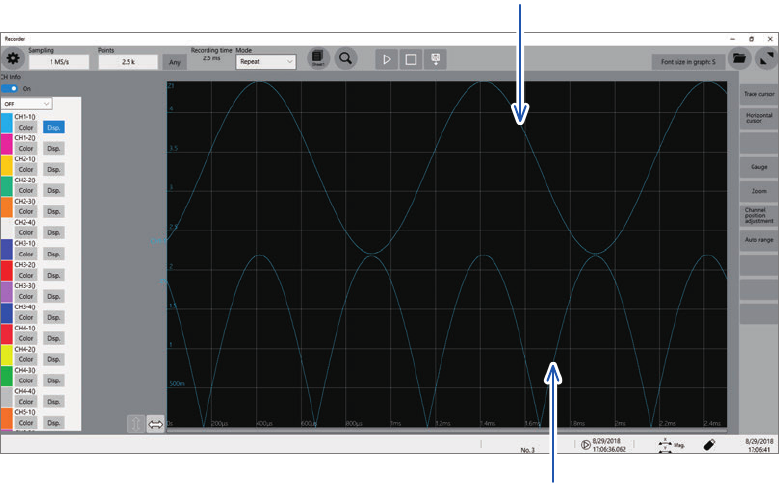Toggle Disp. for channel CH2-1

54,169
